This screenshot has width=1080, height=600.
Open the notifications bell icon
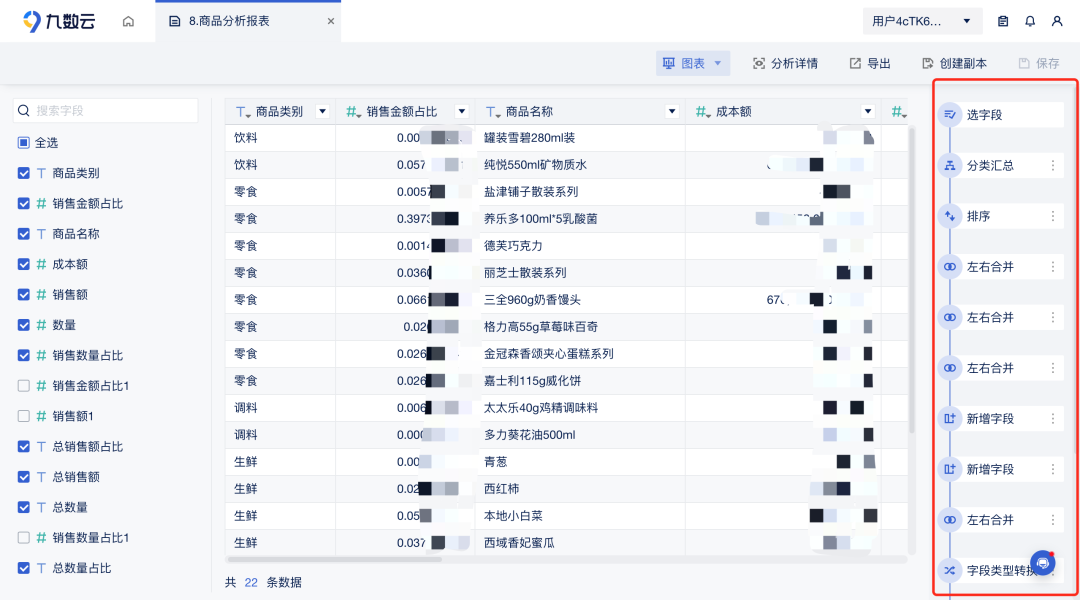1030,20
